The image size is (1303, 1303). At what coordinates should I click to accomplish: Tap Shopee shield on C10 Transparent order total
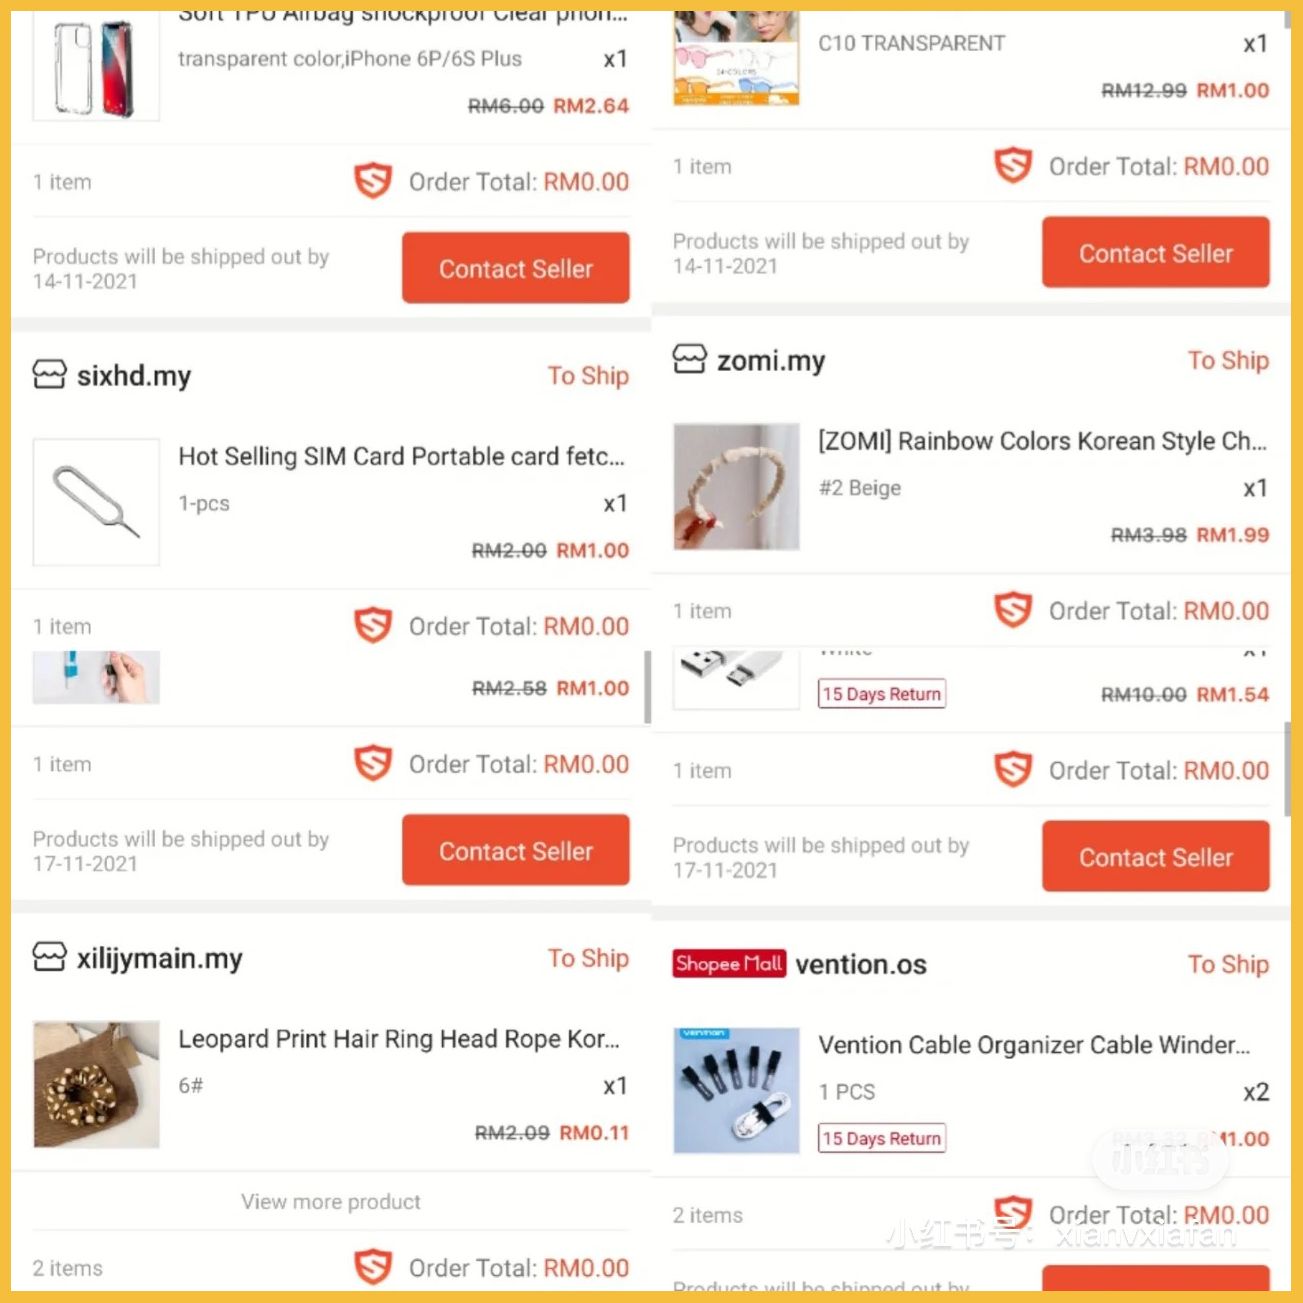coord(1013,165)
